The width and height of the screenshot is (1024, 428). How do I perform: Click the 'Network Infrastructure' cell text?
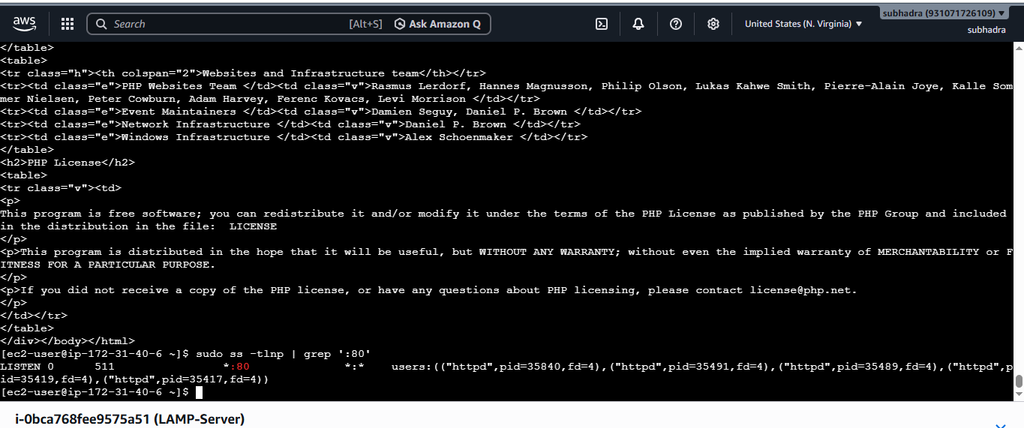(195, 124)
